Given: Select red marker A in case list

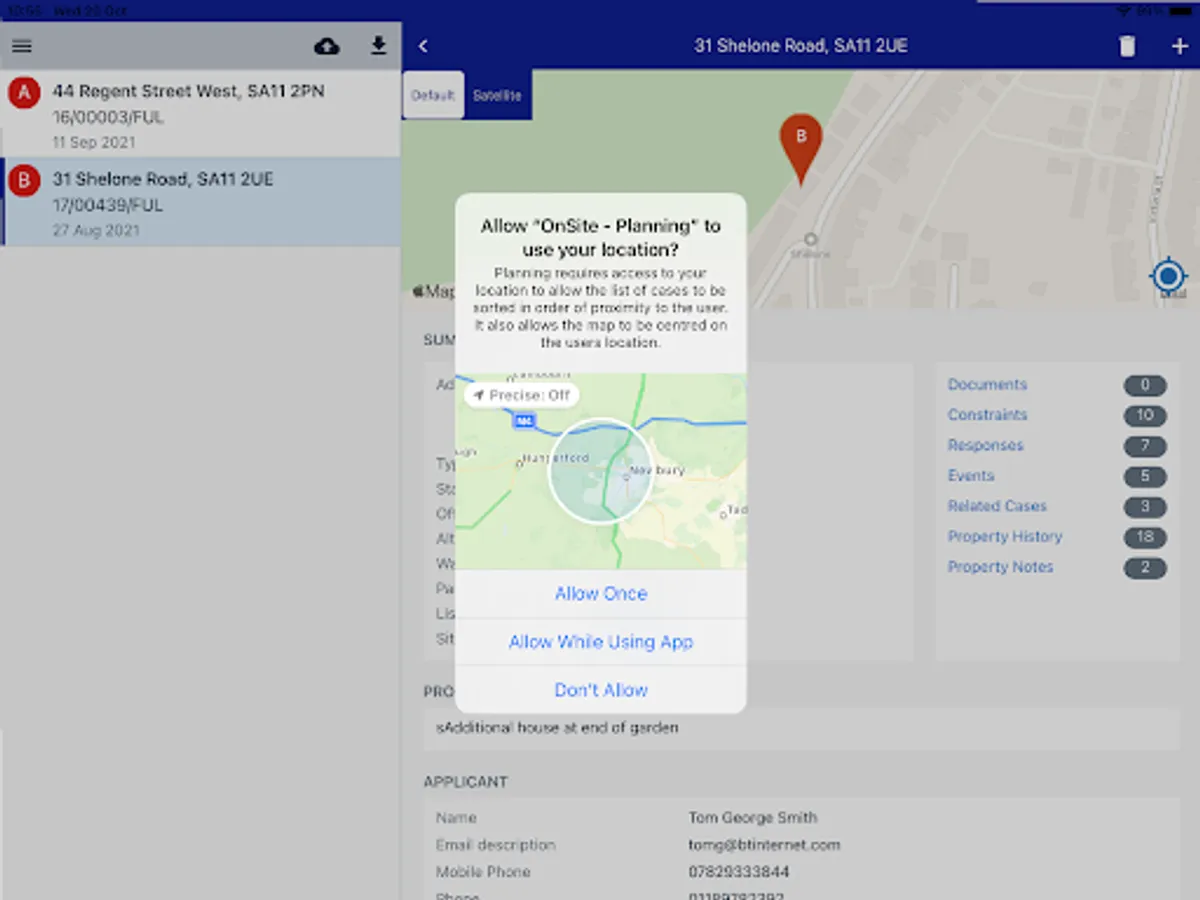Looking at the screenshot, I should (x=24, y=94).
